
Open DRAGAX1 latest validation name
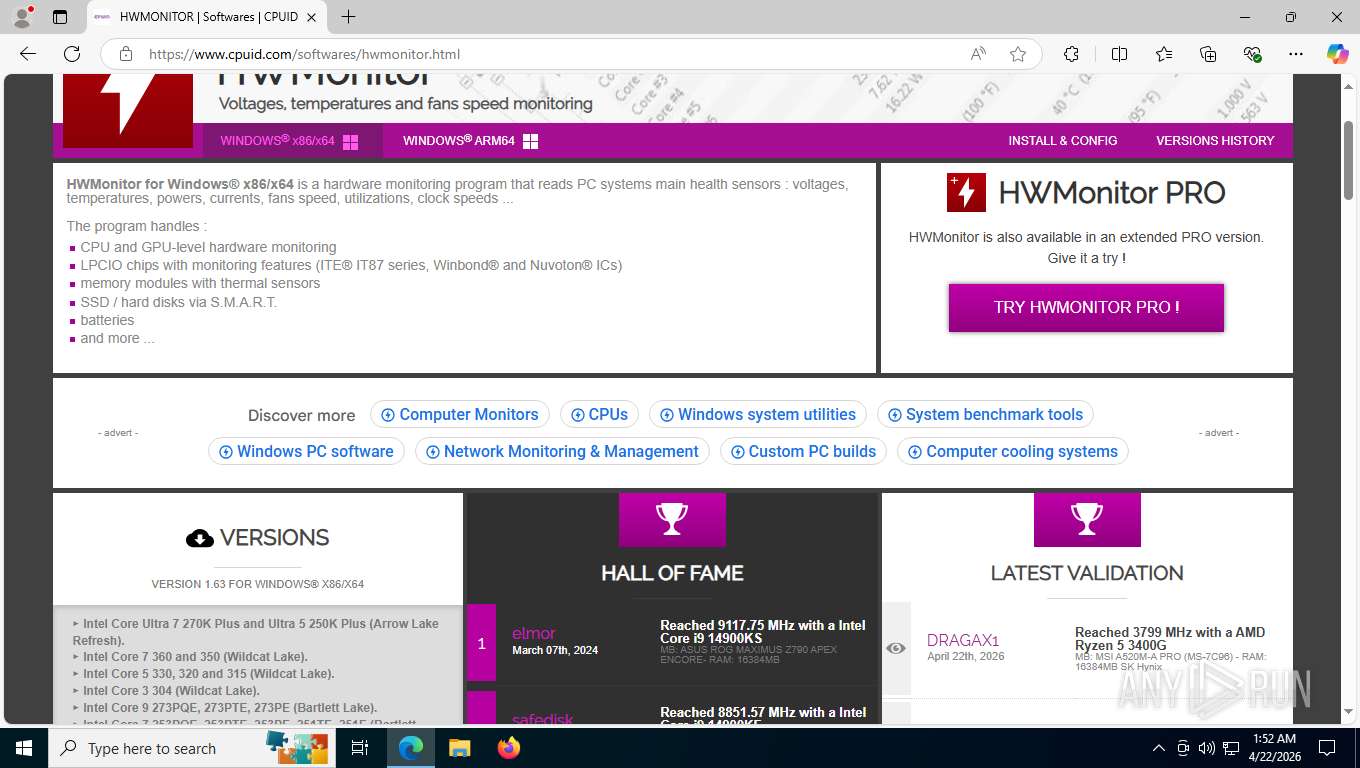pos(963,640)
